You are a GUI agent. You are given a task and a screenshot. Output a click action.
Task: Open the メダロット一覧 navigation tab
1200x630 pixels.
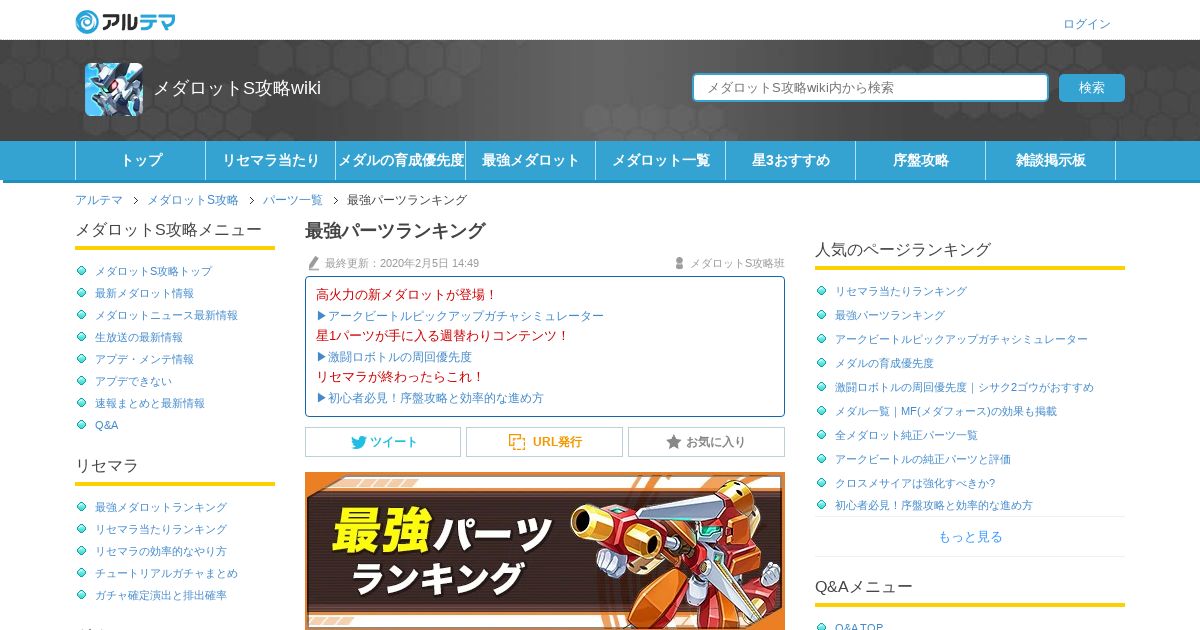(661, 160)
